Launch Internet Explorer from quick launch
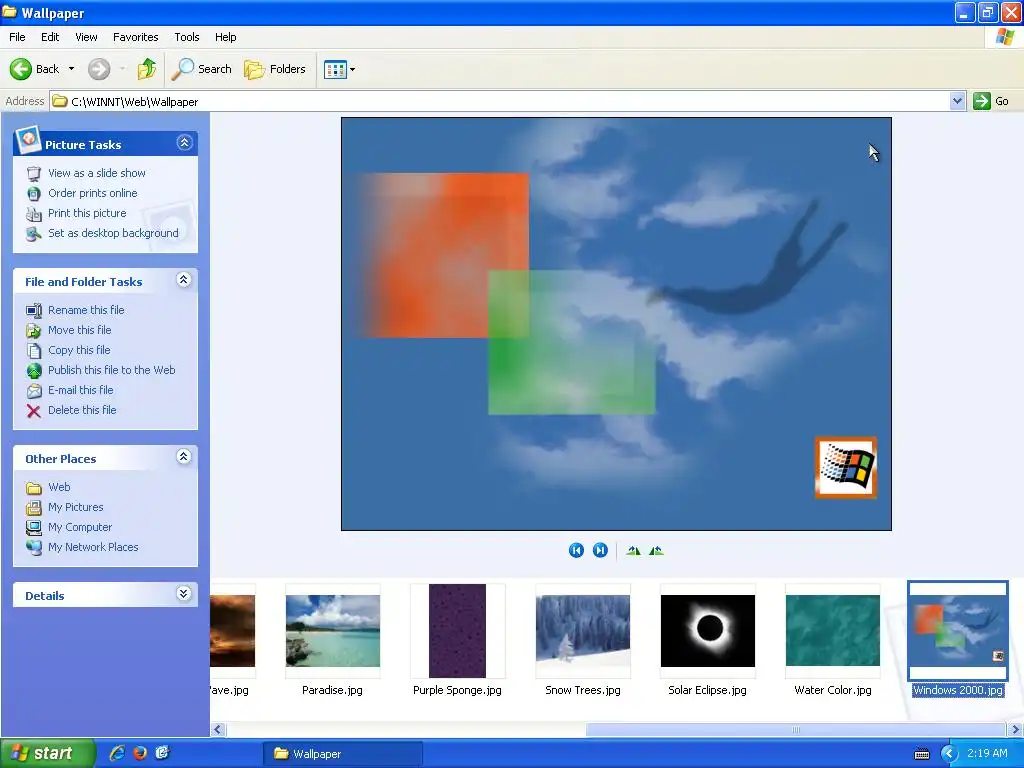 tap(117, 753)
